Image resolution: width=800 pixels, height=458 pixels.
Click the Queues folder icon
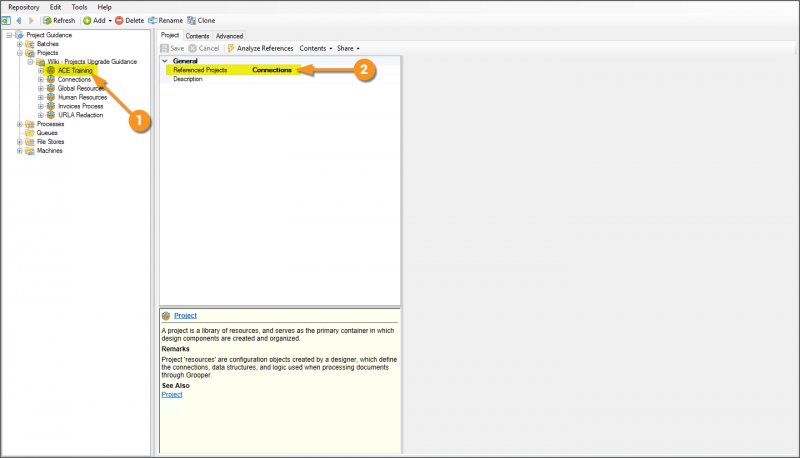pos(30,133)
